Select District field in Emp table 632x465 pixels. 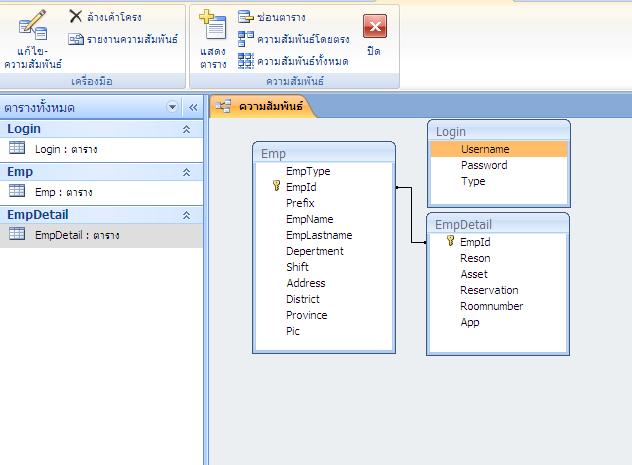(303, 299)
